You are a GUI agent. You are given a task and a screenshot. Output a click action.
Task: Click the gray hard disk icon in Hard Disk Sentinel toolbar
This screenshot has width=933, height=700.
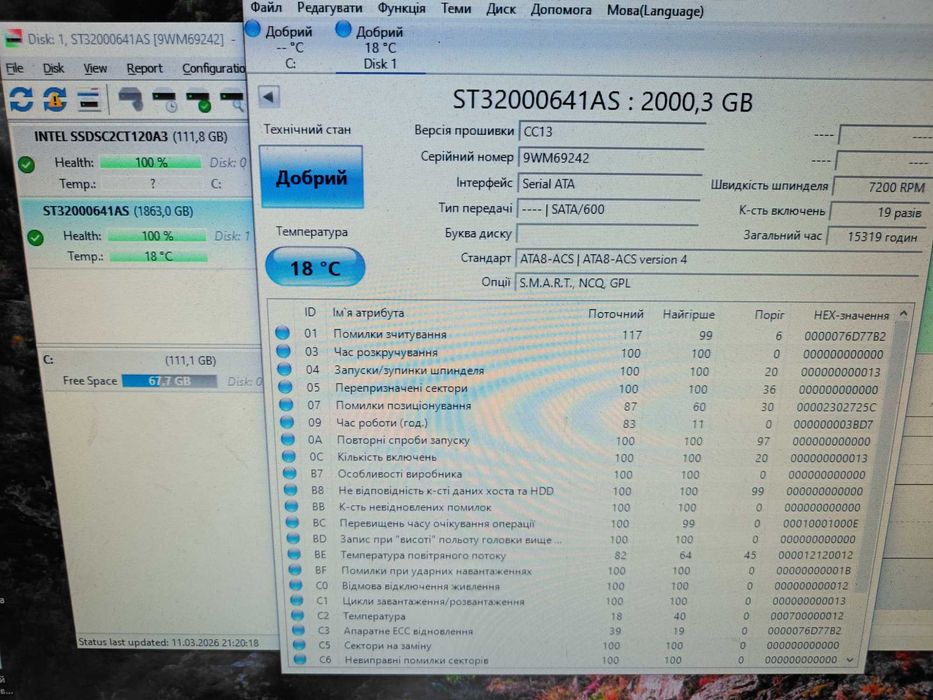tap(131, 99)
